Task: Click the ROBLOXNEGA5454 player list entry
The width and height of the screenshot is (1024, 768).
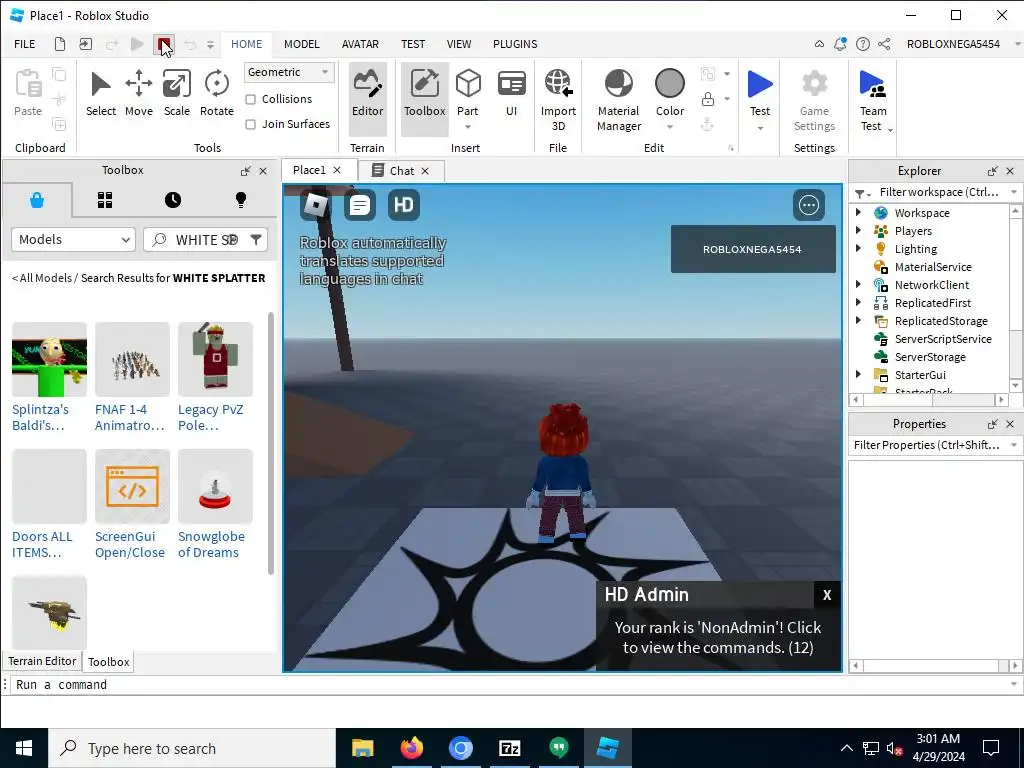Action: click(753, 249)
